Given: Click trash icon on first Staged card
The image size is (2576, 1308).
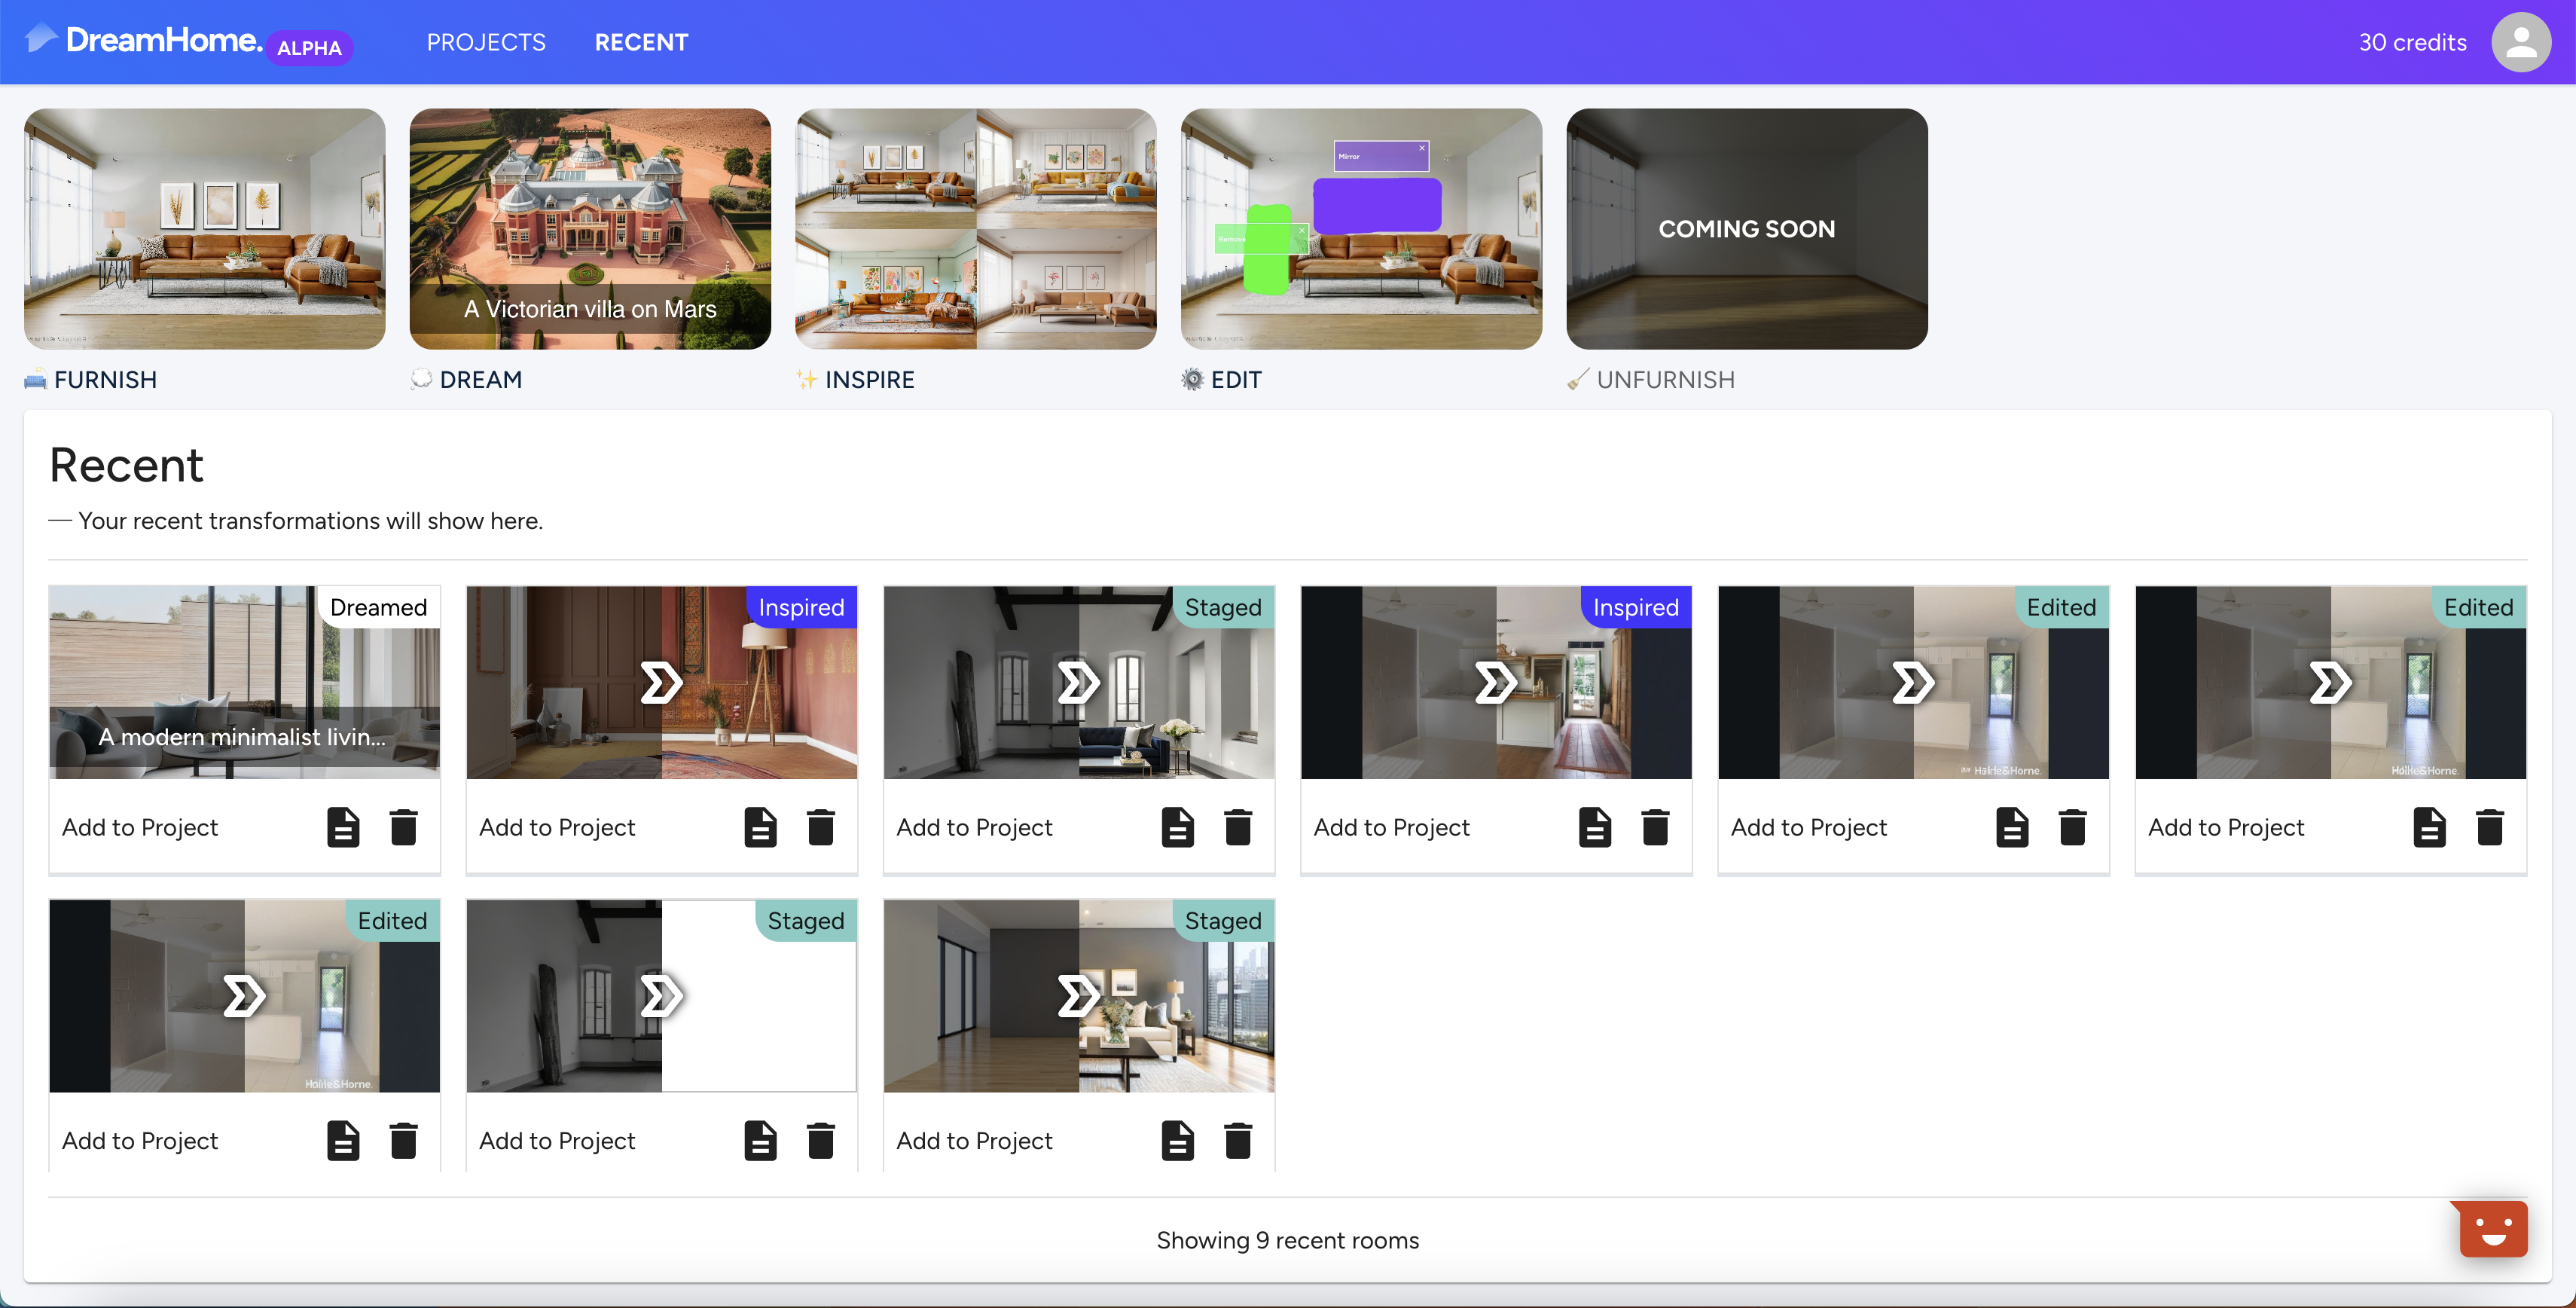Looking at the screenshot, I should (1238, 827).
